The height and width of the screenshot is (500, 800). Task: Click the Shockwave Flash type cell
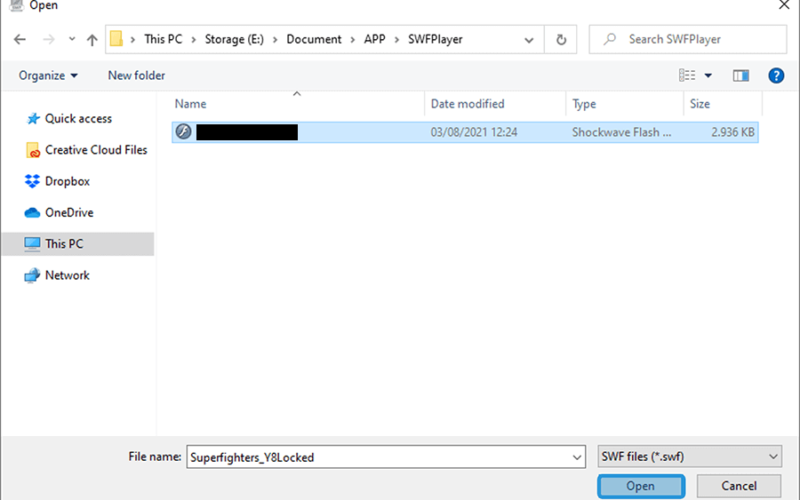[x=621, y=132]
